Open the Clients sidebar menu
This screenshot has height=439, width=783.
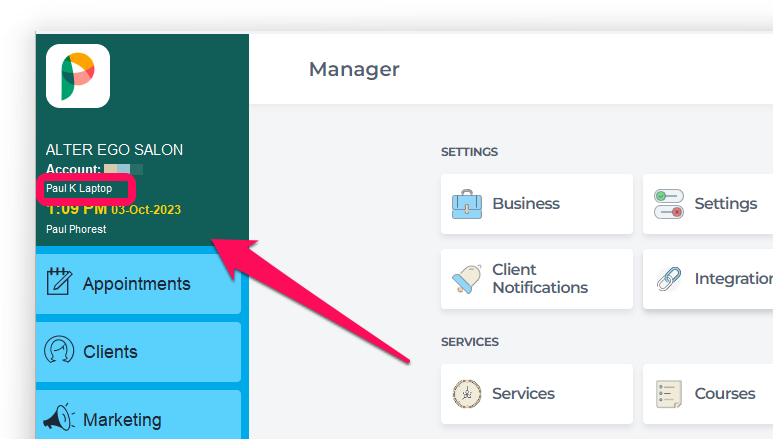pyautogui.click(x=138, y=352)
